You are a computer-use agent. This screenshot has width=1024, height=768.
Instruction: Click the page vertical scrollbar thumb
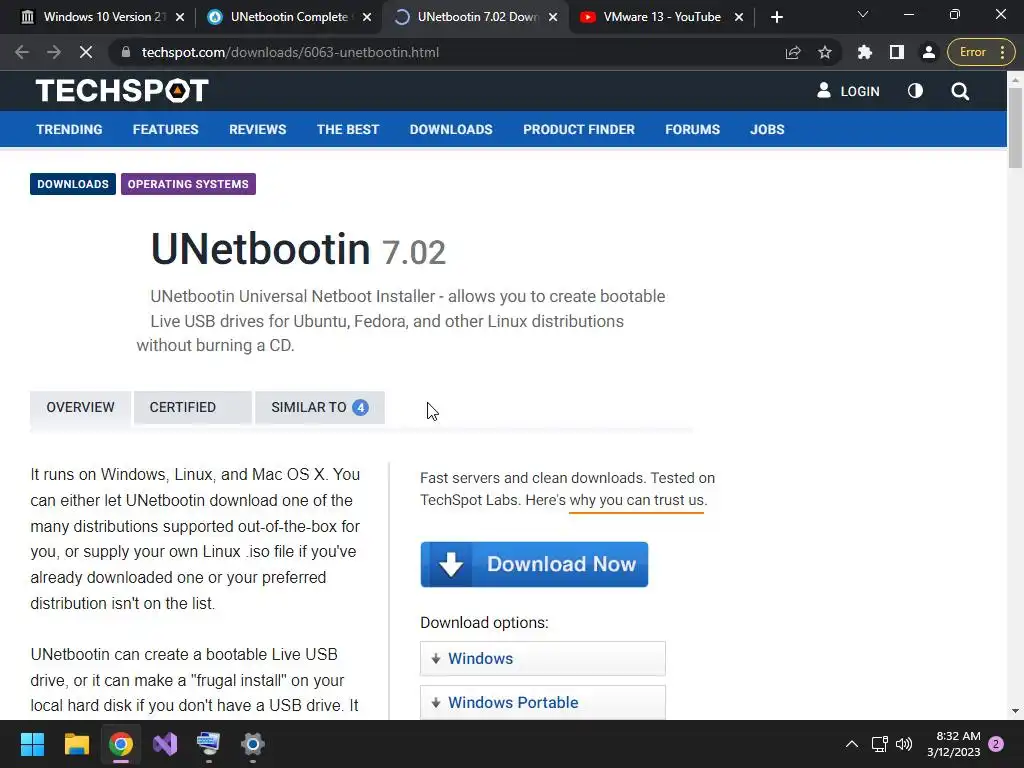(1015, 127)
